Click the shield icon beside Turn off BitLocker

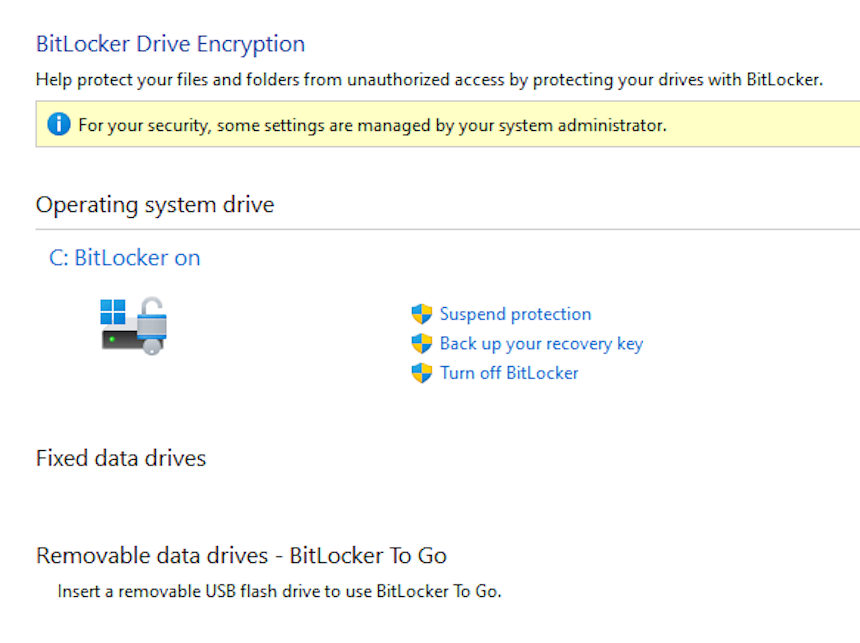[422, 373]
